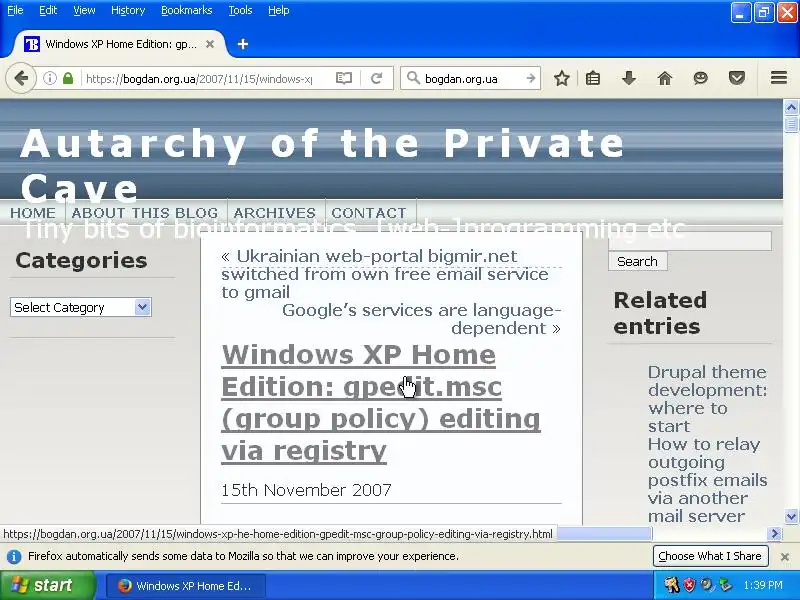The image size is (800, 600).
Task: Select the Windows XP Home Edition browser tab
Action: click(117, 44)
